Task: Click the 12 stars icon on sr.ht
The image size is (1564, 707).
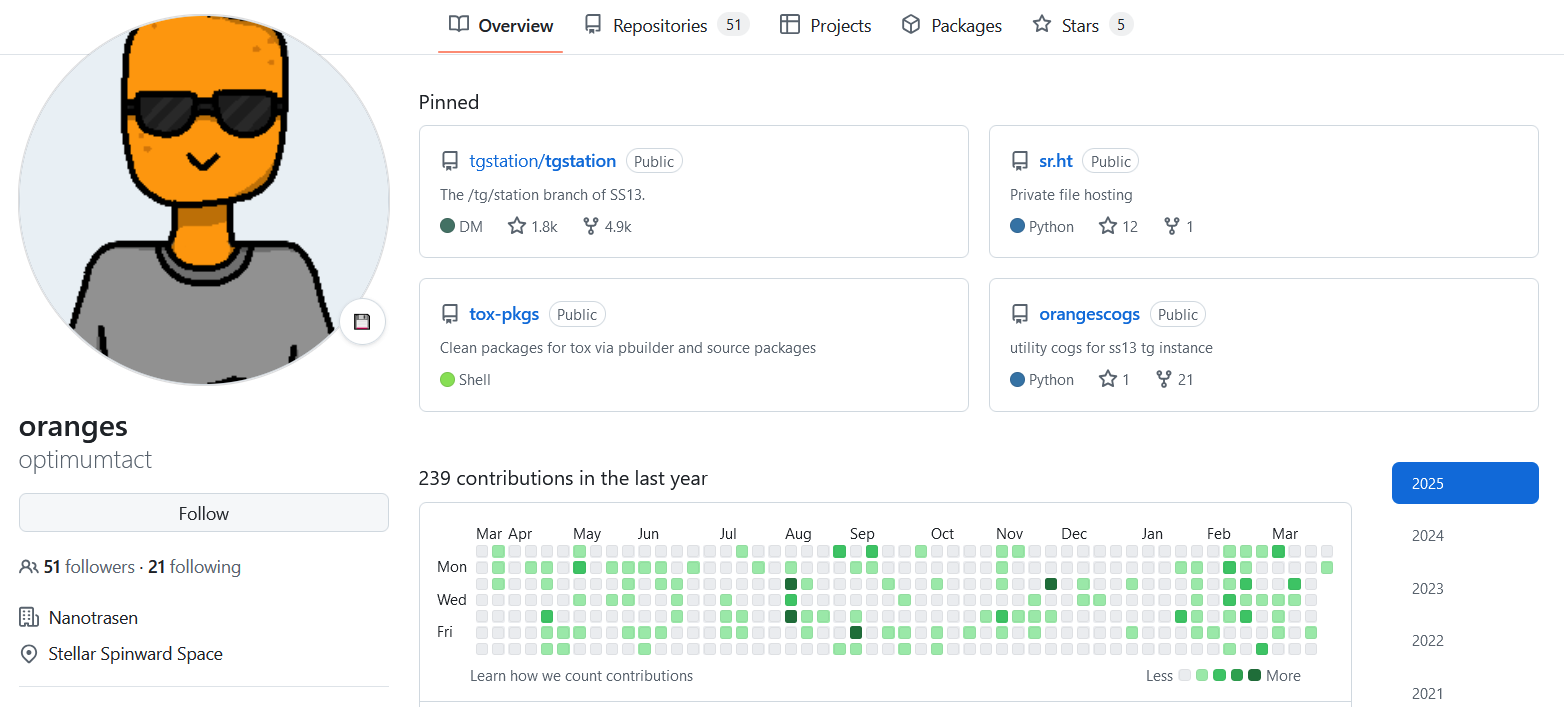Action: (1108, 226)
